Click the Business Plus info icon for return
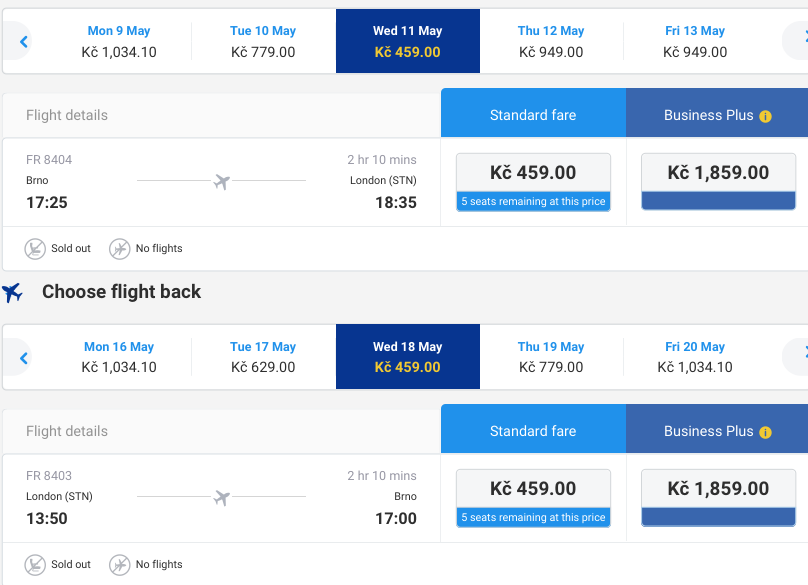Image resolution: width=808 pixels, height=585 pixels. 765,432
